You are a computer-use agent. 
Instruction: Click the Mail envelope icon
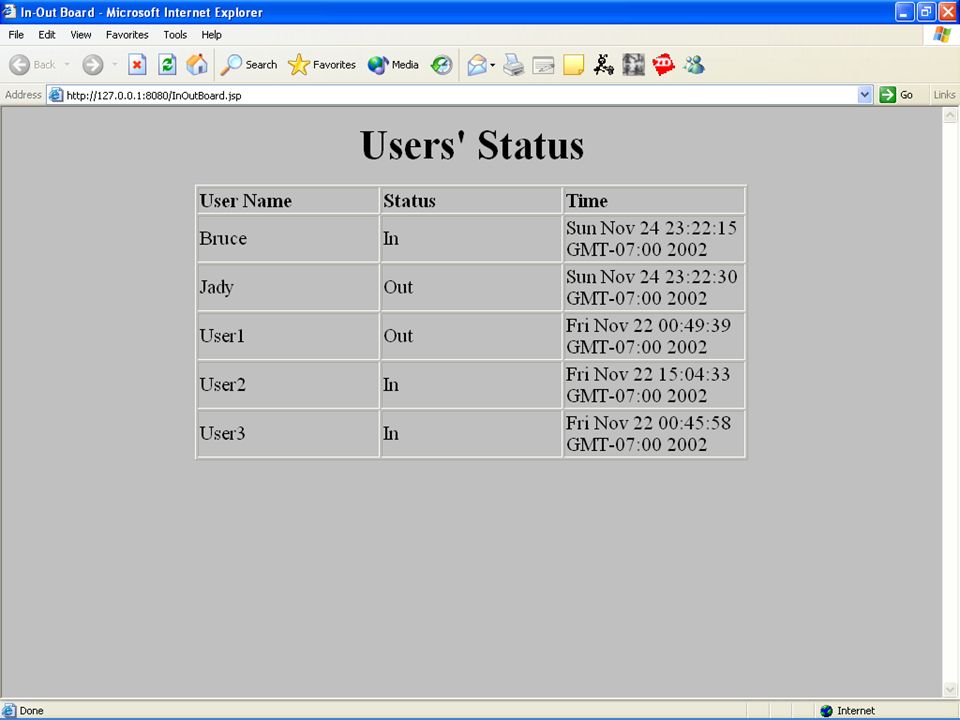point(477,64)
